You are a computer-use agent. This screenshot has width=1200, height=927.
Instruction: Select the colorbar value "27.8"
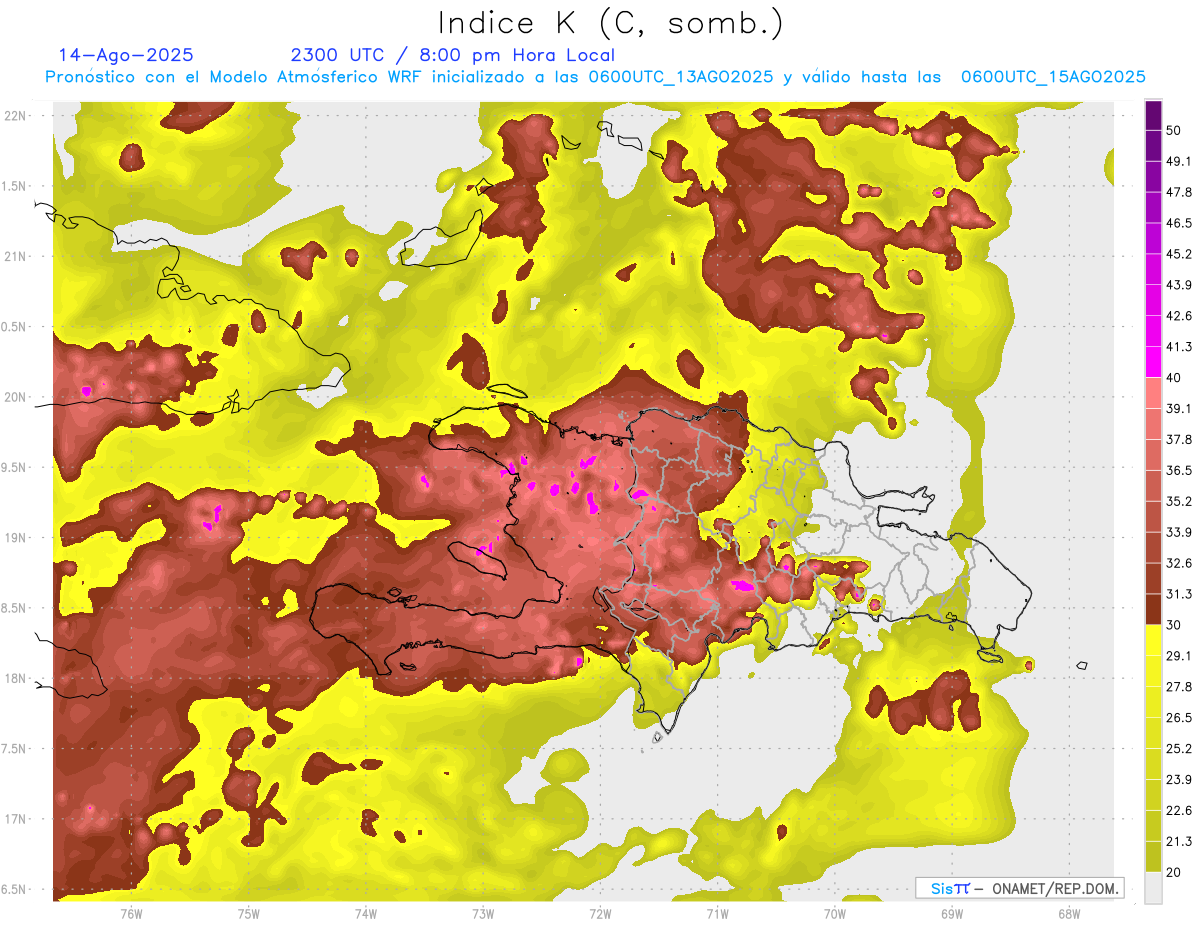coord(1178,688)
